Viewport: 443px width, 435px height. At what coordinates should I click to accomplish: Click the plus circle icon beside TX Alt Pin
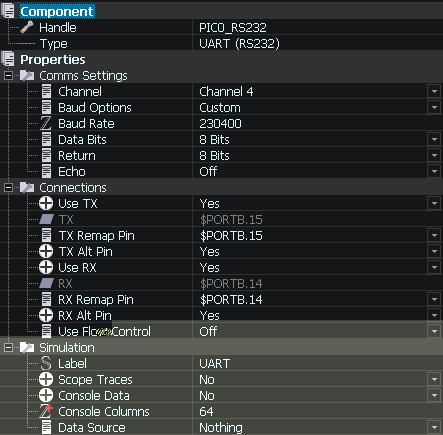pos(46,251)
